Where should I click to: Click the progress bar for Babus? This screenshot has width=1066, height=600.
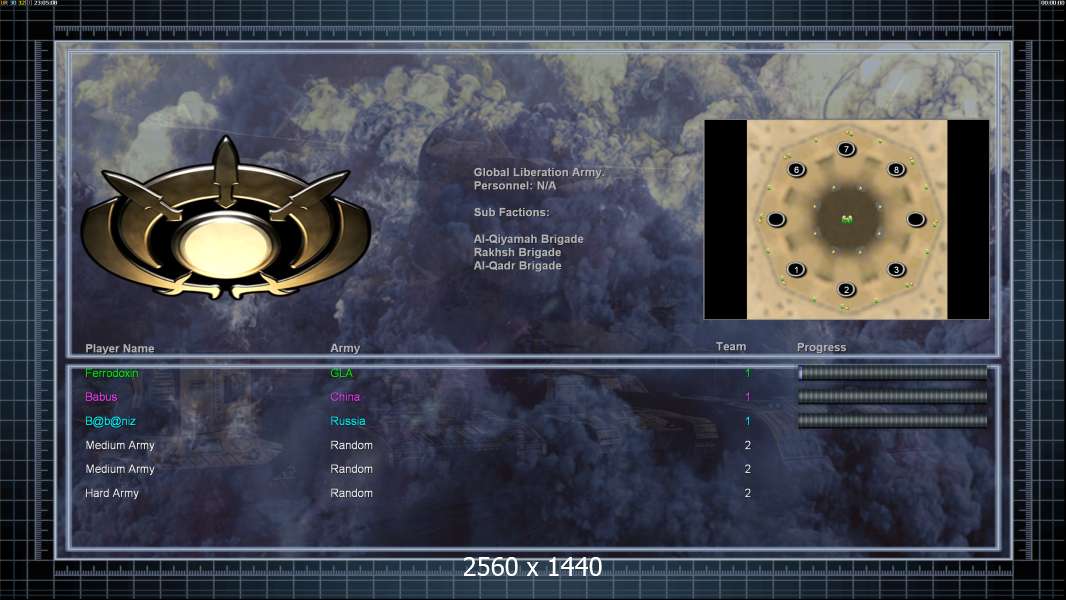coord(893,397)
